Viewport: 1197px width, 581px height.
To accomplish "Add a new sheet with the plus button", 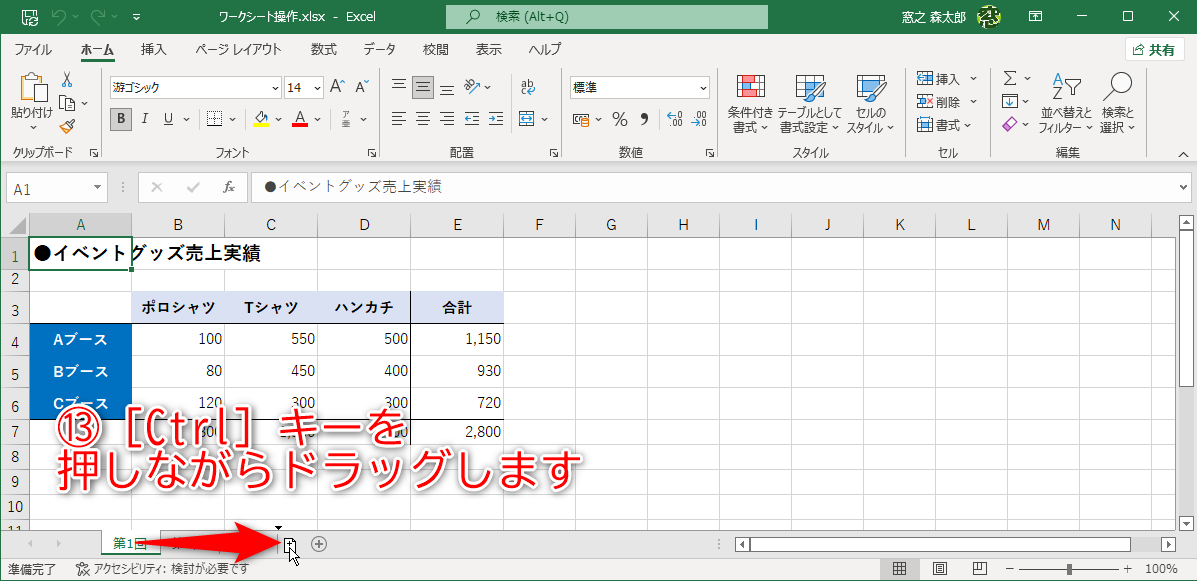I will point(319,543).
